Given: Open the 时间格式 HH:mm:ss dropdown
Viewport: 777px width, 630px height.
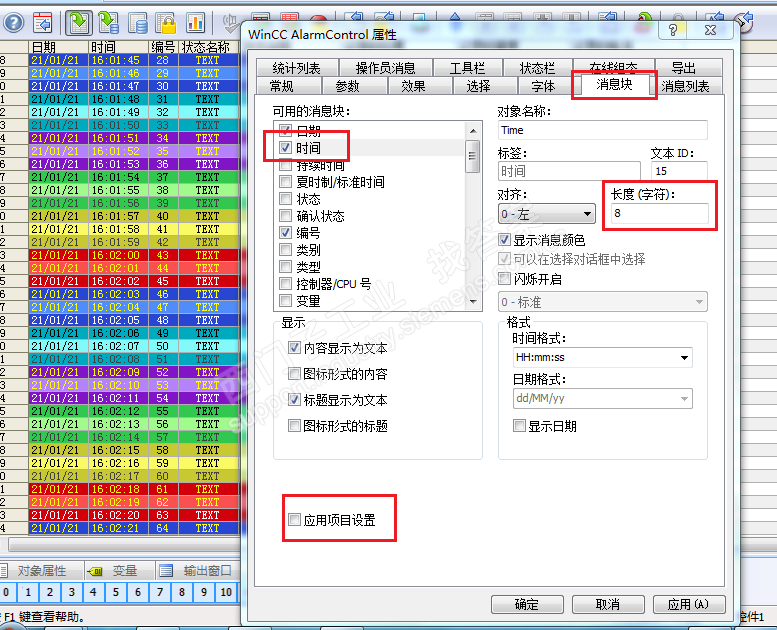Looking at the screenshot, I should pos(602,357).
